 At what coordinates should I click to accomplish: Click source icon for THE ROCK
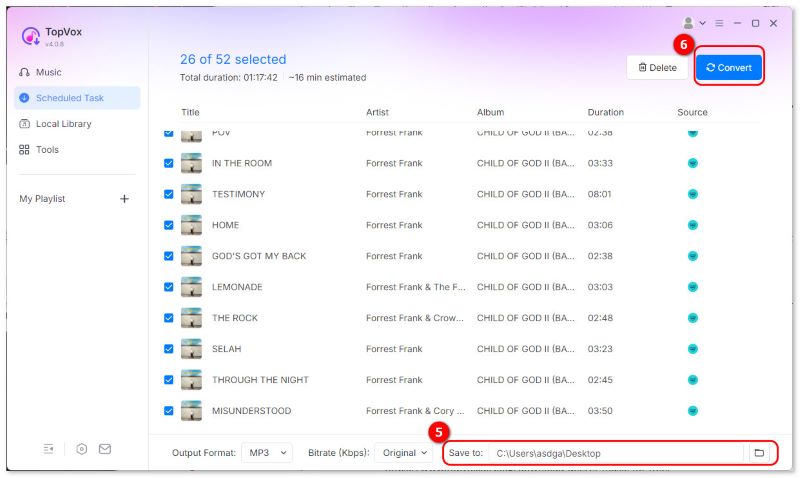coord(692,318)
